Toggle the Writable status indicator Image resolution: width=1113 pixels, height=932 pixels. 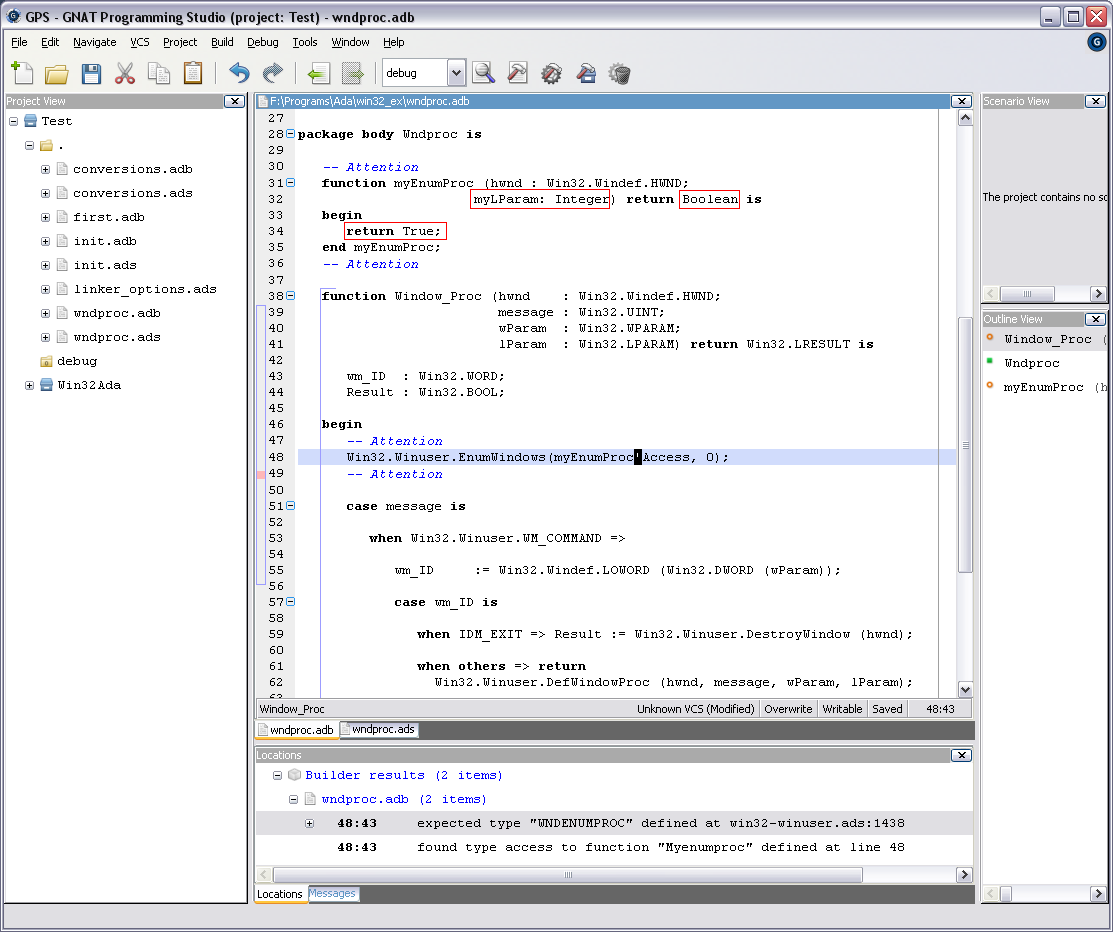(842, 709)
